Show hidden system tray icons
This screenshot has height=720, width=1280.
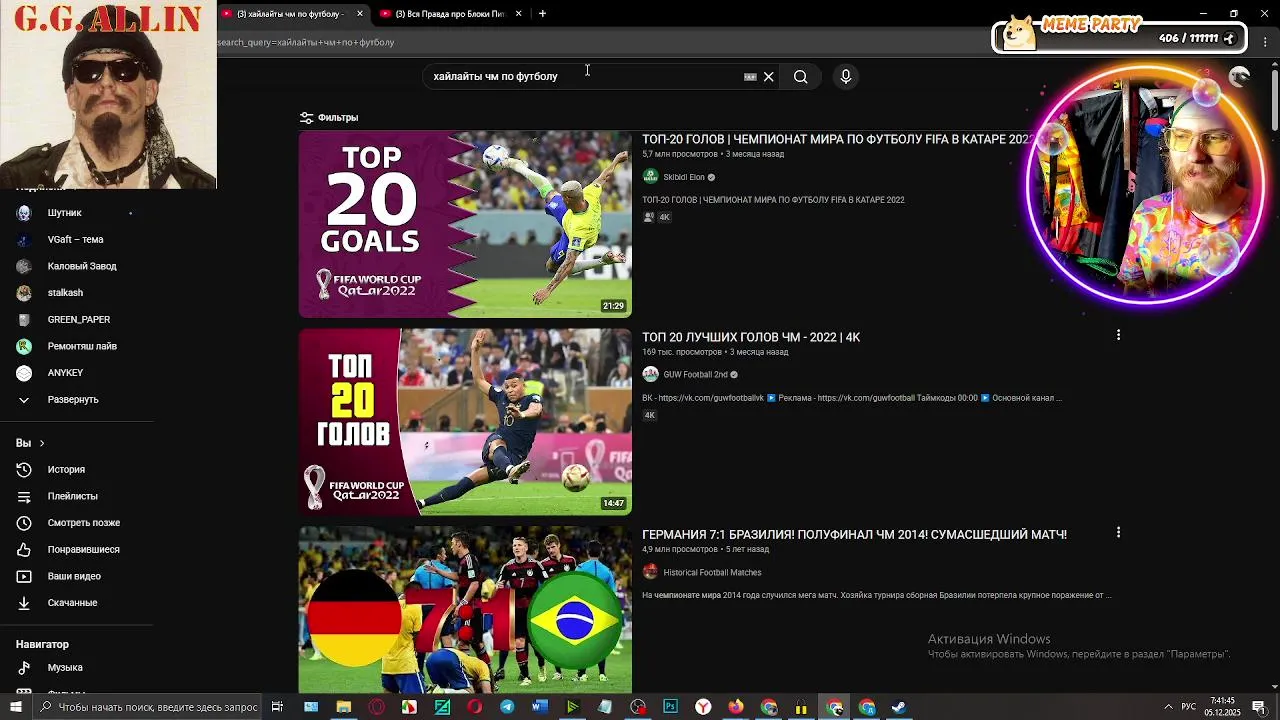[x=1167, y=707]
